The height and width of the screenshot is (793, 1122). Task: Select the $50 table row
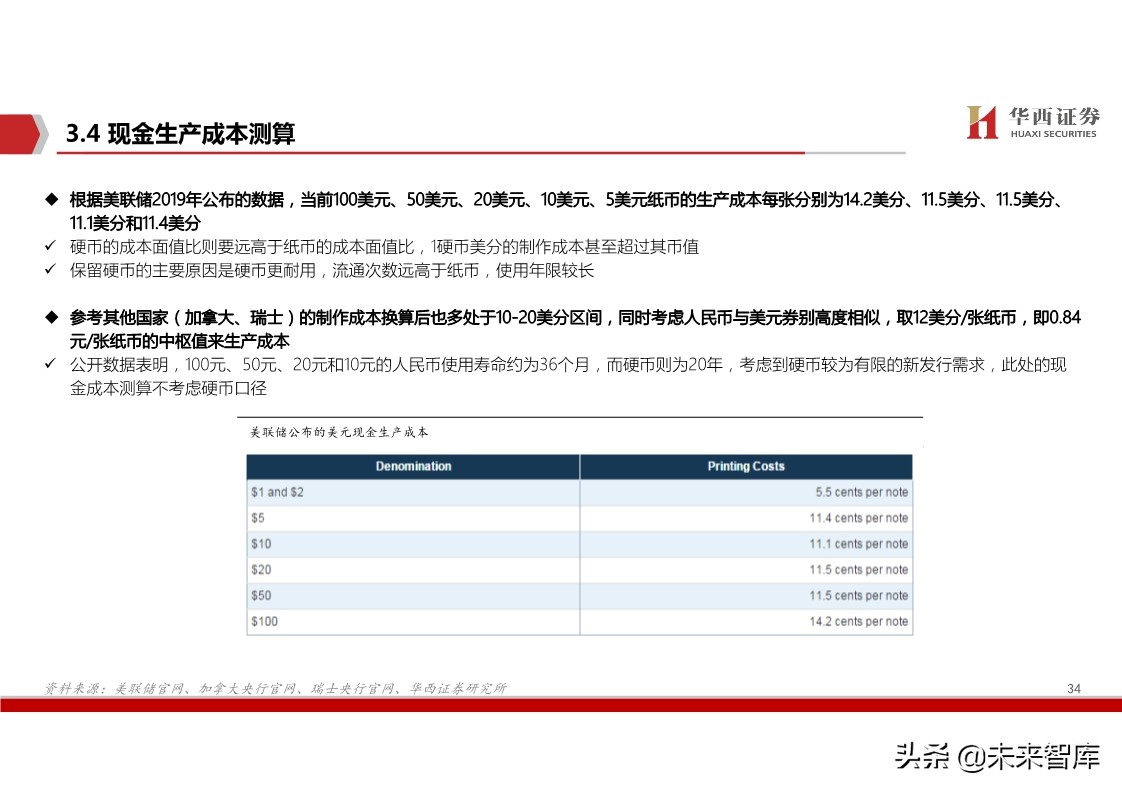point(580,595)
